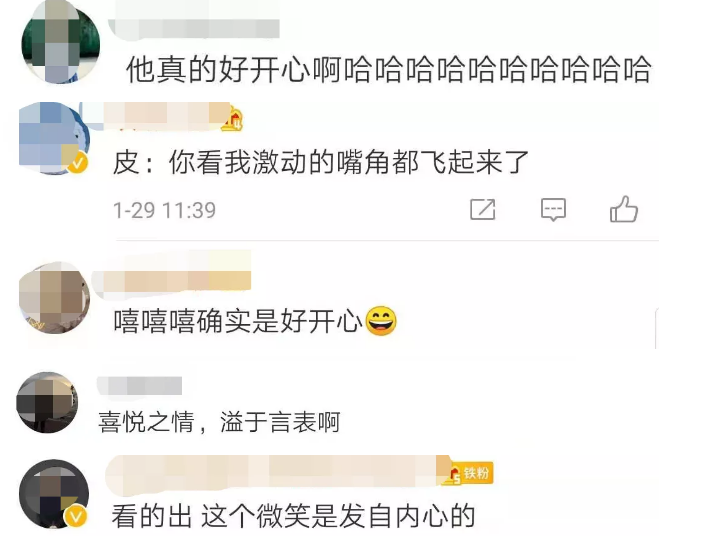Open the bottom commenter's black avatar
This screenshot has width=705, height=536.
tap(54, 494)
